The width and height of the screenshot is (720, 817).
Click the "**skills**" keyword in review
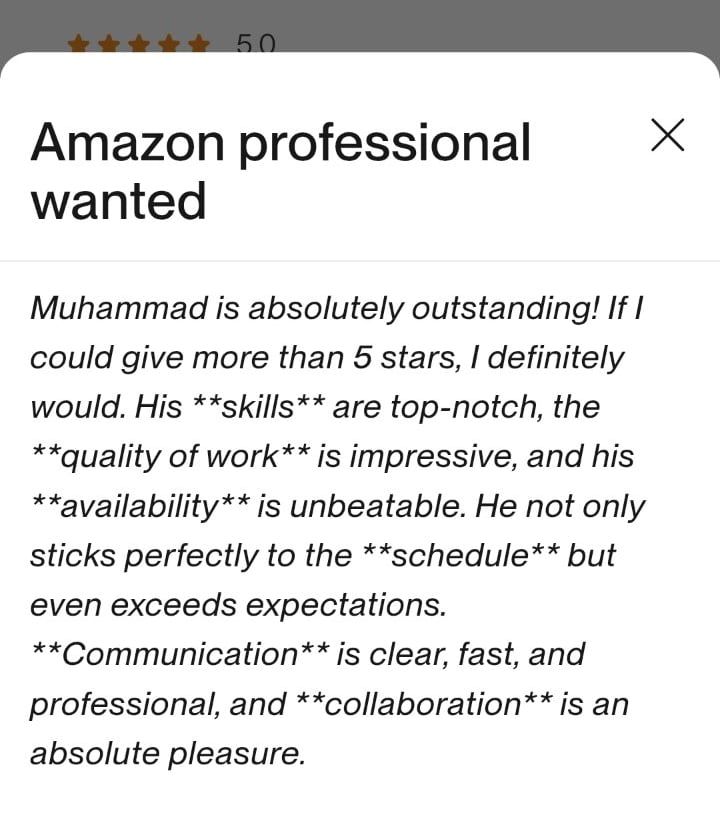coord(259,407)
